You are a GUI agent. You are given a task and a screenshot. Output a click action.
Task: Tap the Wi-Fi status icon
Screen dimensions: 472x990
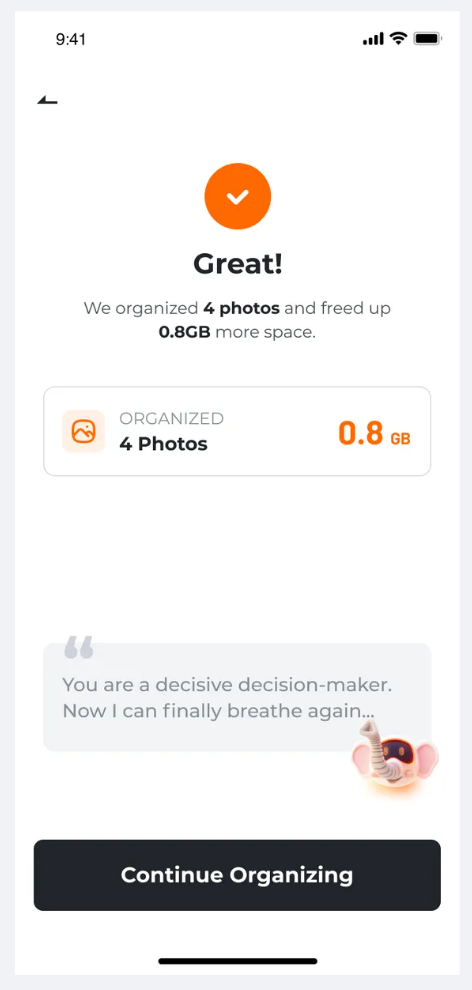(x=398, y=39)
